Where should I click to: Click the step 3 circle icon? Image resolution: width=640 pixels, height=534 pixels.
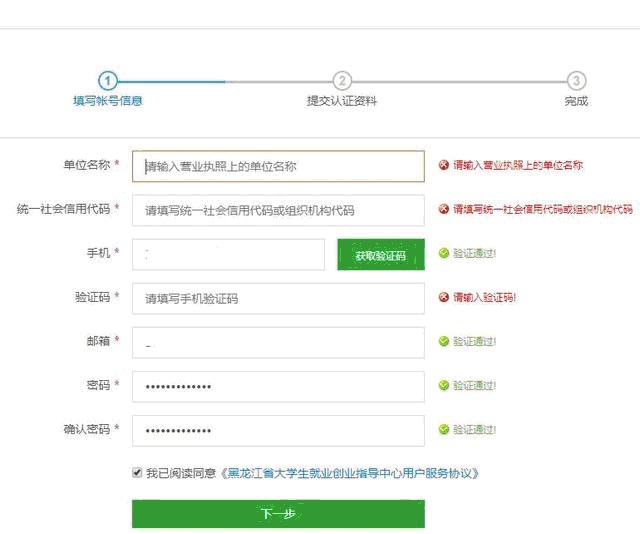tap(576, 81)
